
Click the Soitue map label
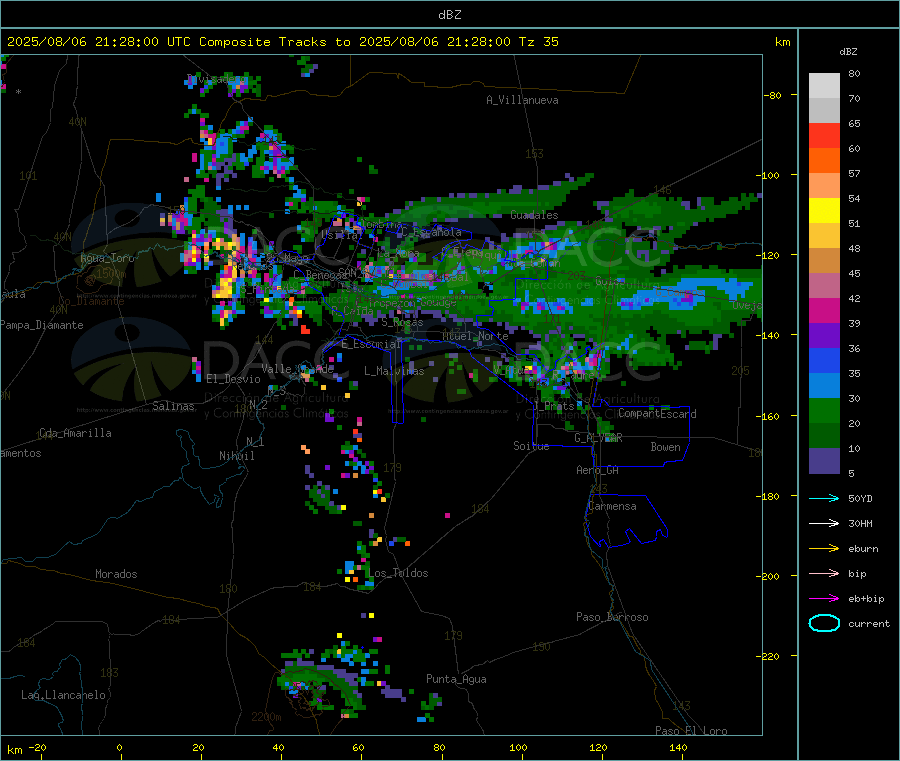(x=531, y=446)
